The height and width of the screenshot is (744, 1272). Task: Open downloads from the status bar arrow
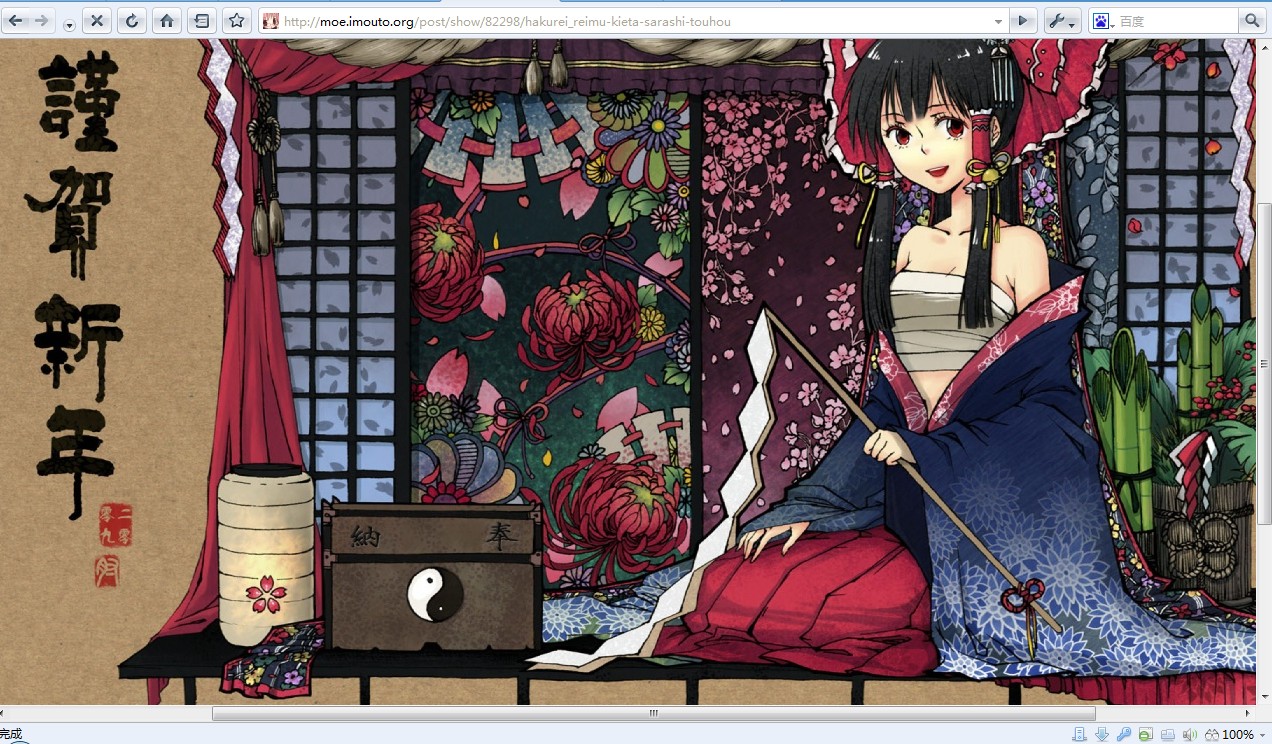click(1101, 735)
